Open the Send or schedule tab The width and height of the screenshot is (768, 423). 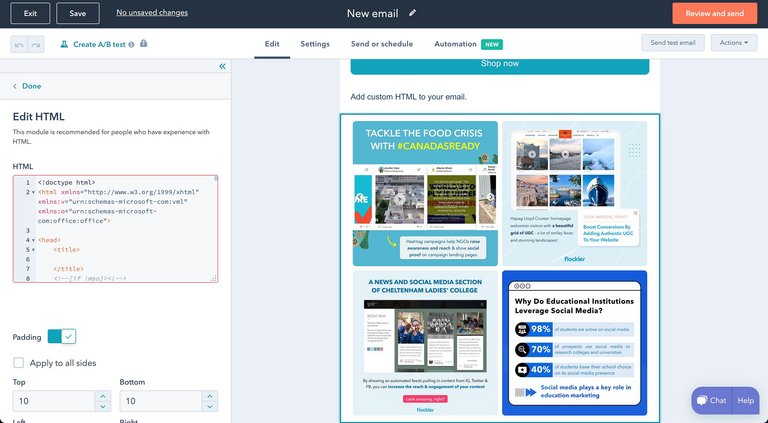click(382, 44)
